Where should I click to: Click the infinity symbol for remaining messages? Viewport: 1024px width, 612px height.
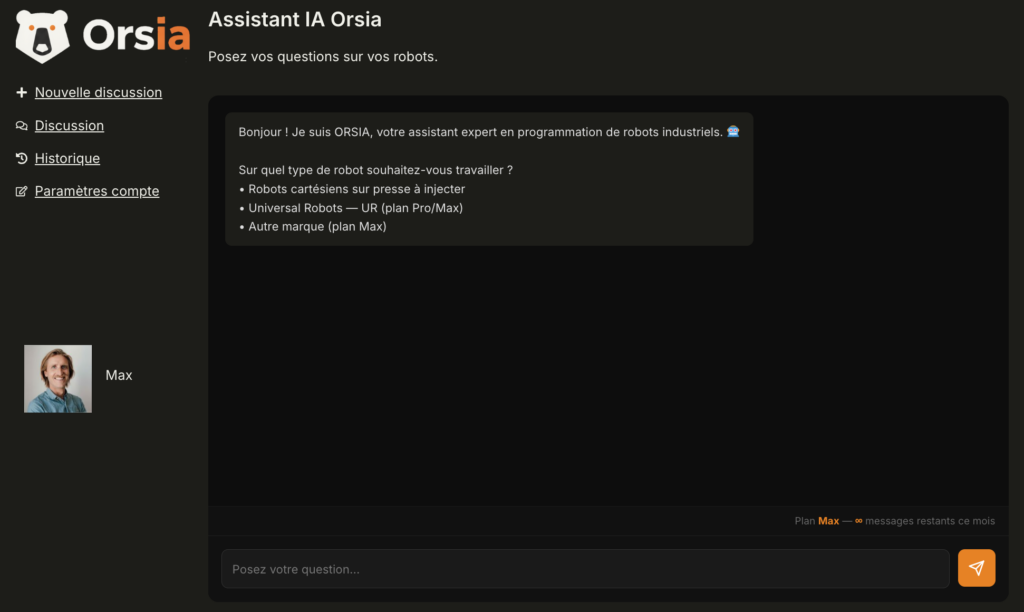(858, 521)
